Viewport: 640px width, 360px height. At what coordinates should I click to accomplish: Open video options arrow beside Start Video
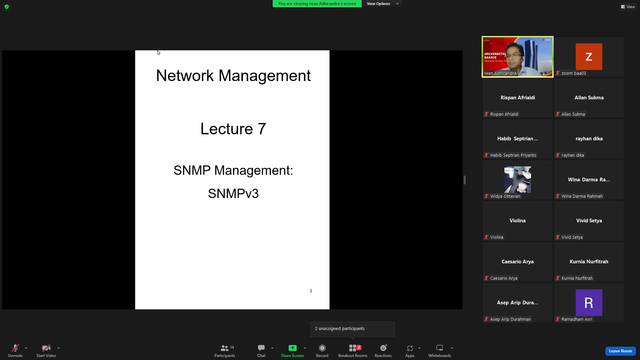tap(58, 348)
